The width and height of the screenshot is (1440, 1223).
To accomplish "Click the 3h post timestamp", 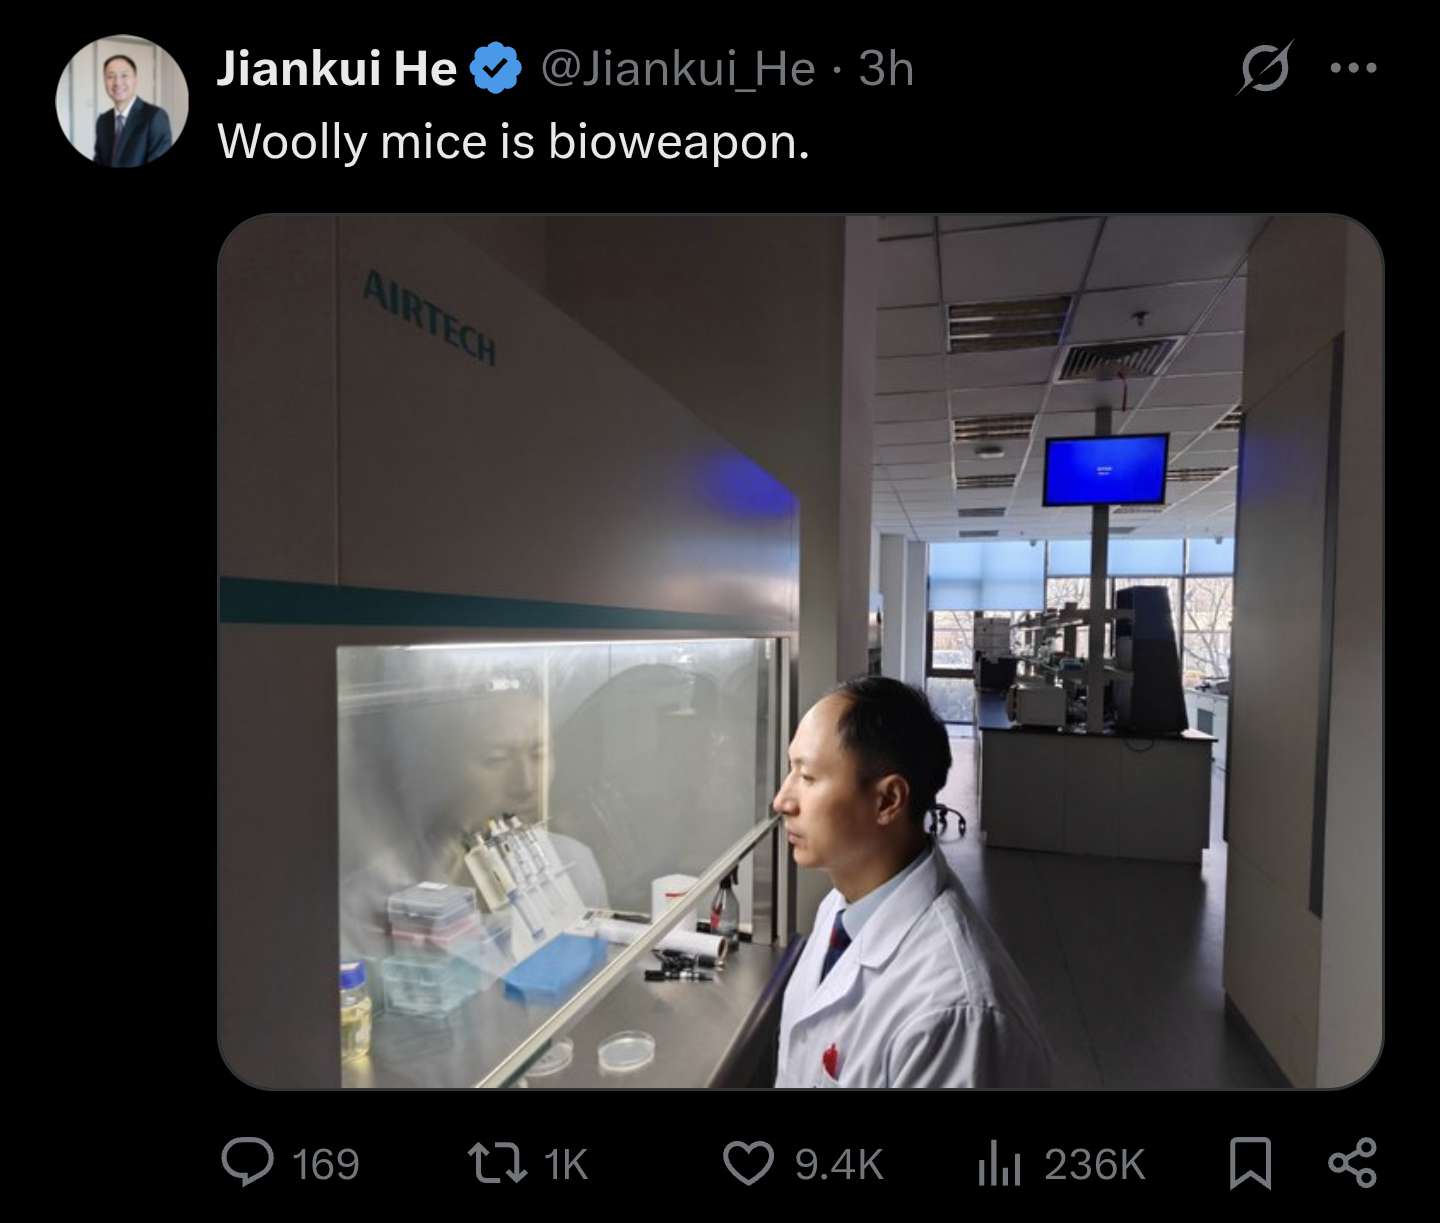I will coord(886,69).
